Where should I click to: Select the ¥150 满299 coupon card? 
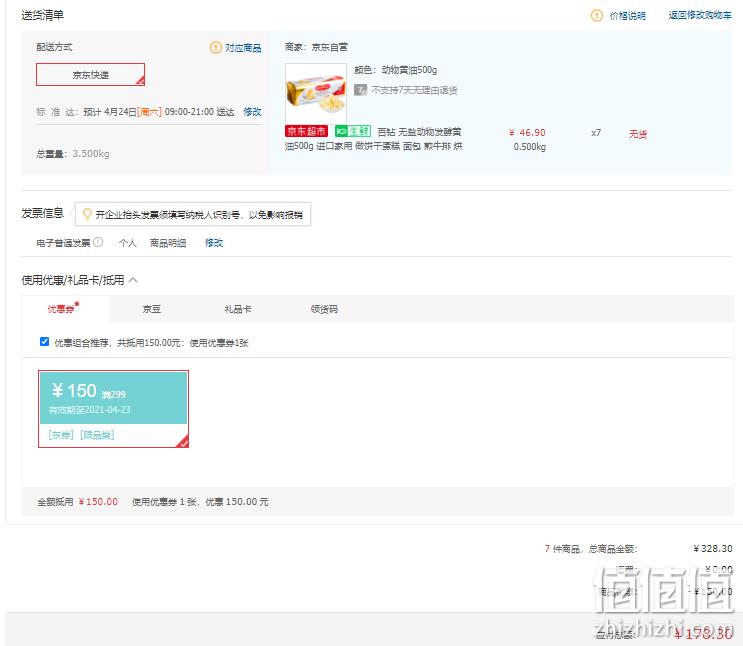(x=113, y=409)
